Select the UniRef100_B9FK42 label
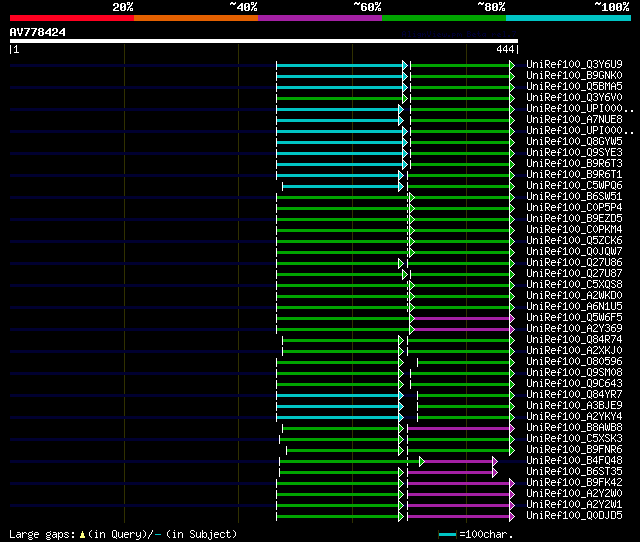Image resolution: width=640 pixels, height=542 pixels. (x=574, y=483)
